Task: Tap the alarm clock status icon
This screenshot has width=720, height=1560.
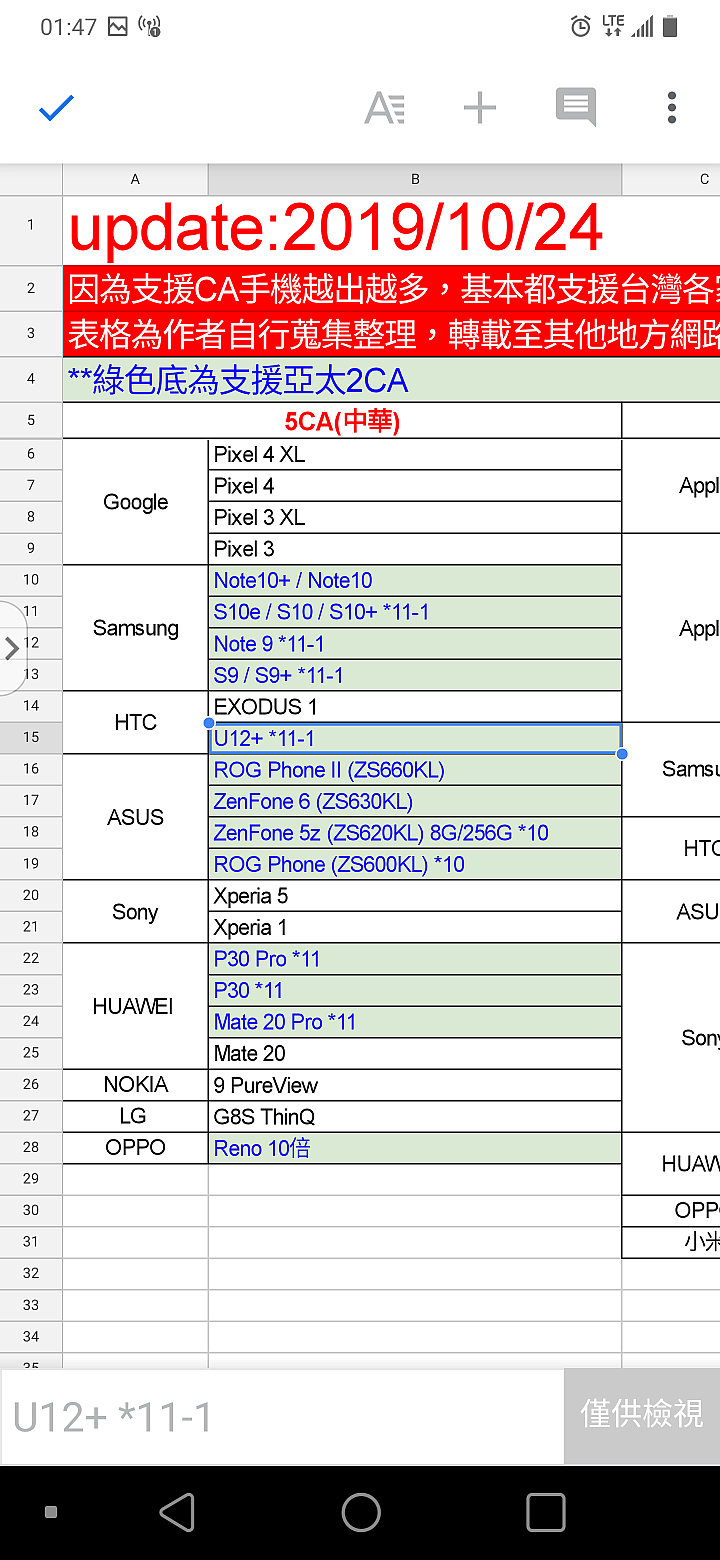Action: [580, 27]
